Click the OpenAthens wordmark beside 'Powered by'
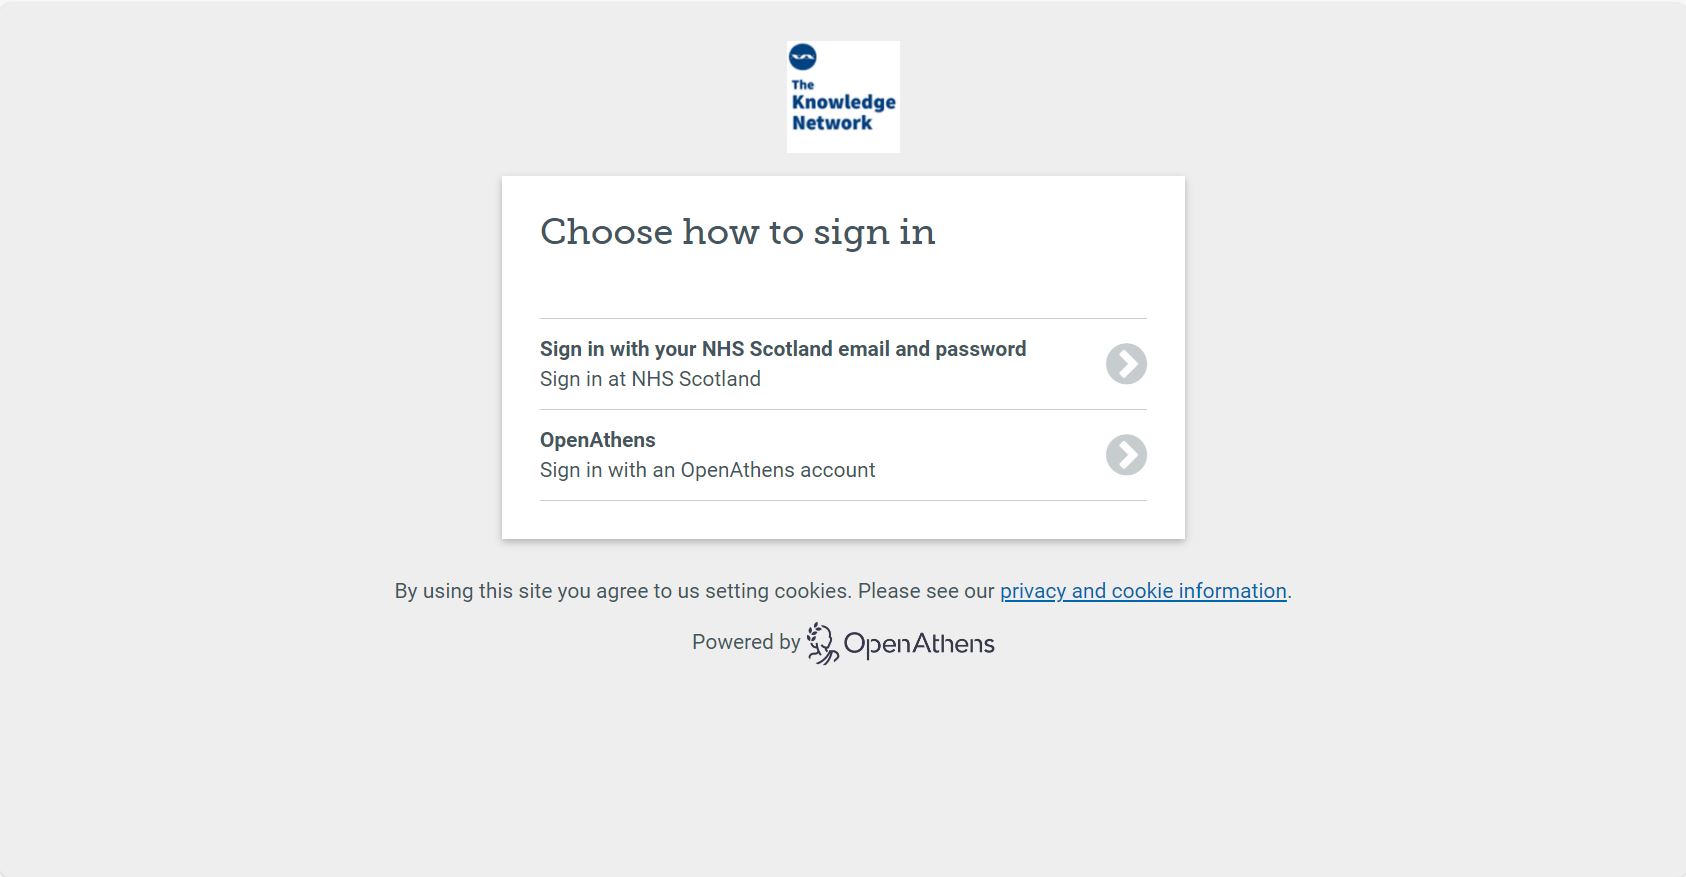This screenshot has width=1686, height=877. click(x=919, y=644)
